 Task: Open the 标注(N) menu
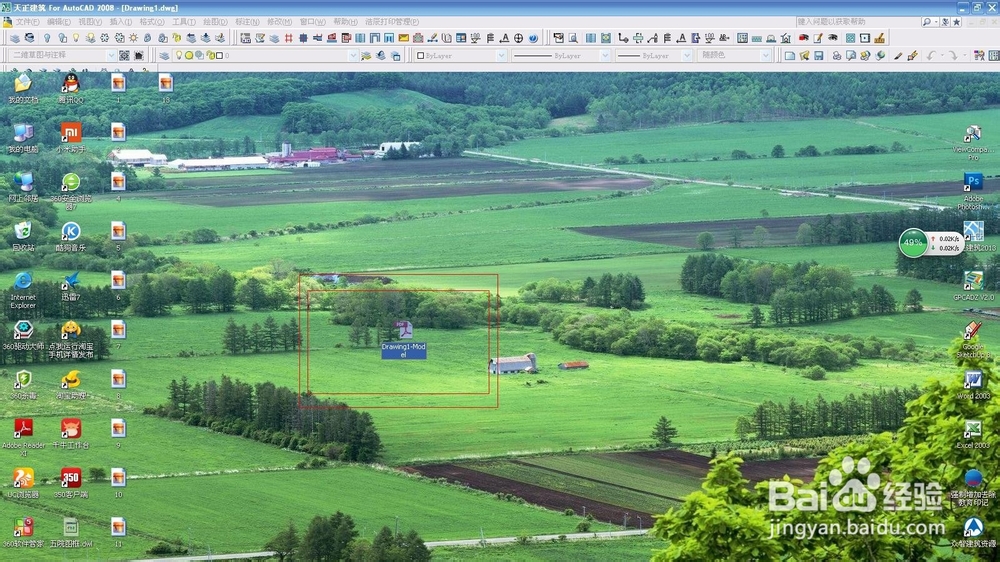(x=247, y=22)
